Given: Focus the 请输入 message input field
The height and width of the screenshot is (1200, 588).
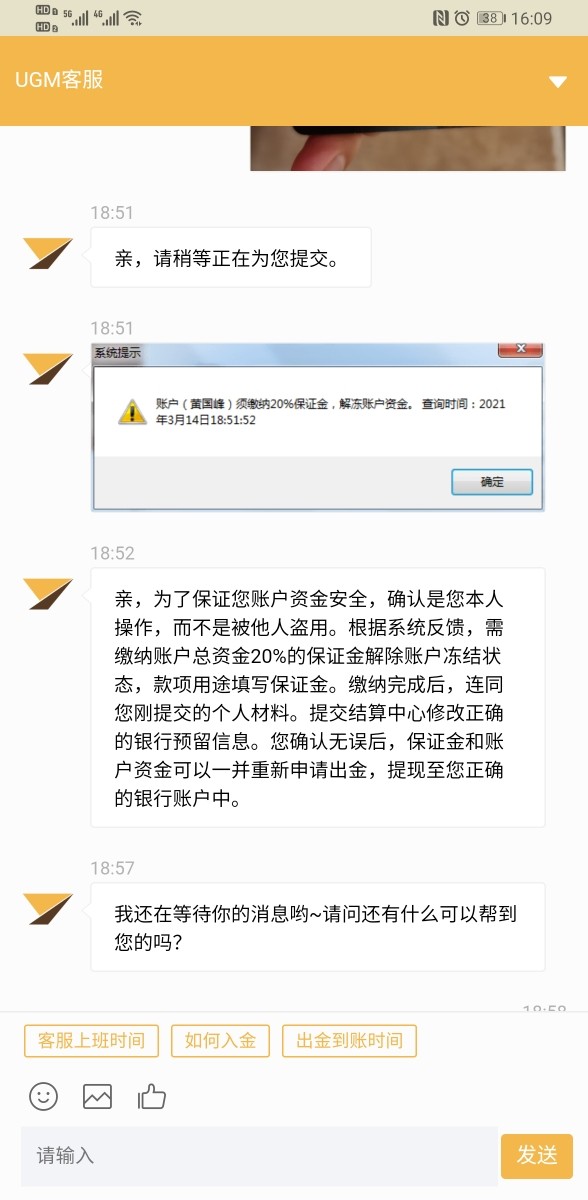Looking at the screenshot, I should 259,1156.
